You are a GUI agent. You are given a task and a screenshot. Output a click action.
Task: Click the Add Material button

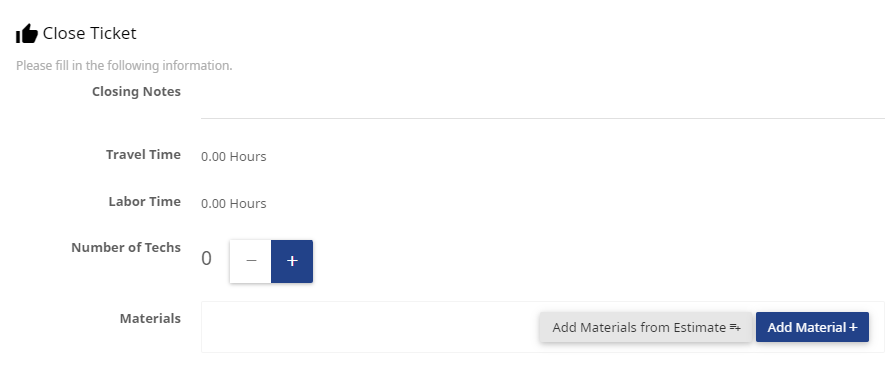pyautogui.click(x=812, y=327)
